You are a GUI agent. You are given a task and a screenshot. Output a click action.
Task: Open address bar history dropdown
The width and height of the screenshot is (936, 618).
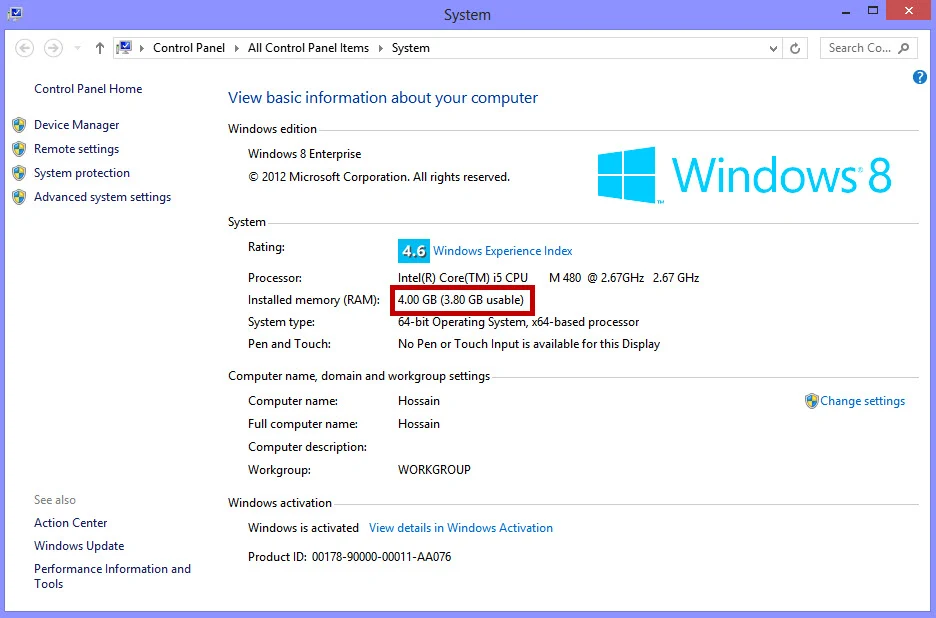(x=773, y=48)
